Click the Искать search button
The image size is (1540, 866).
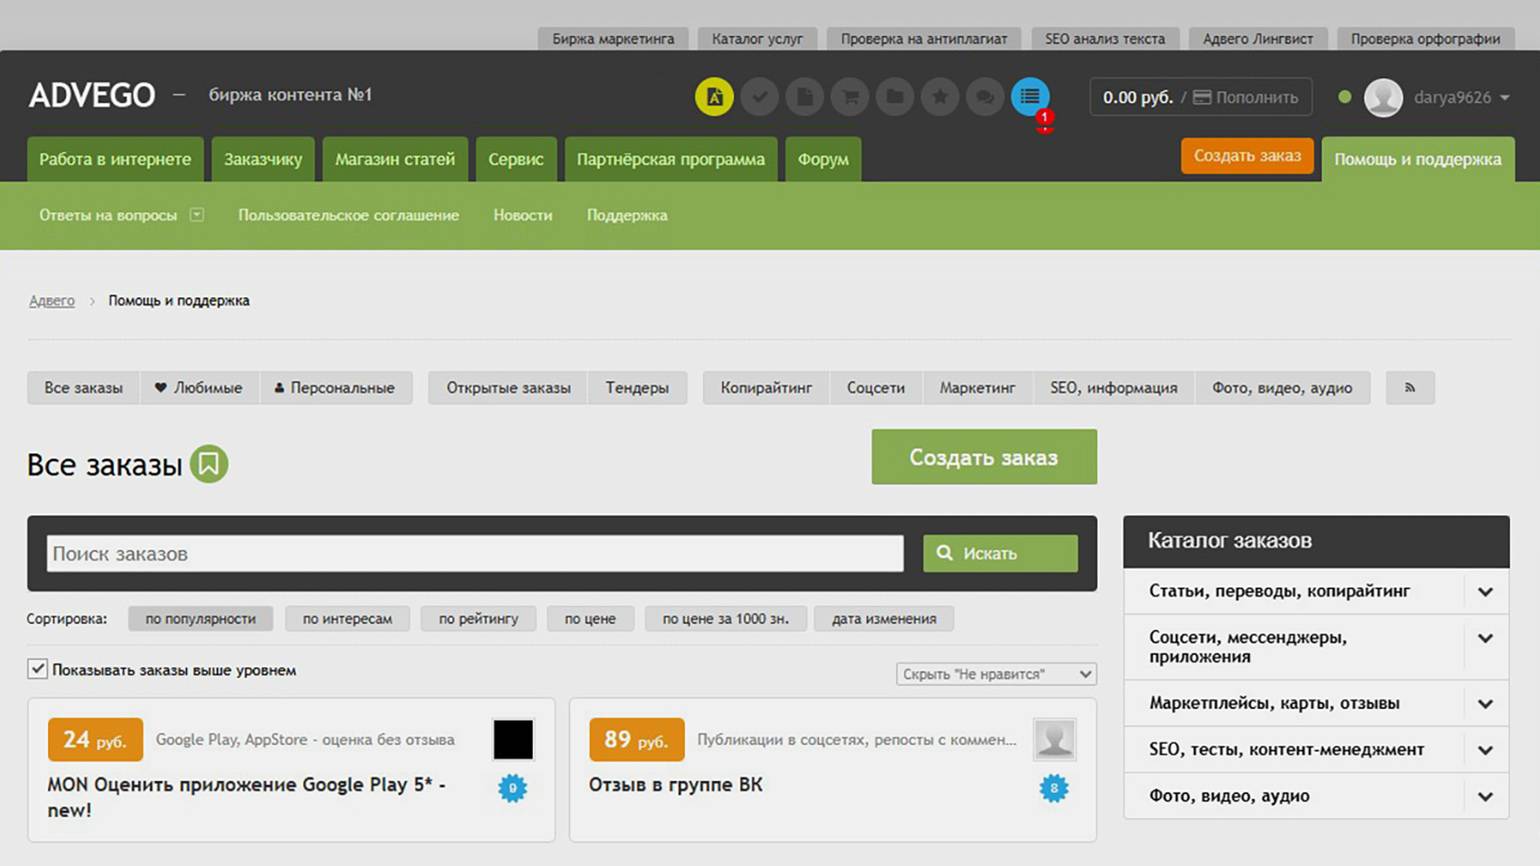1000,553
